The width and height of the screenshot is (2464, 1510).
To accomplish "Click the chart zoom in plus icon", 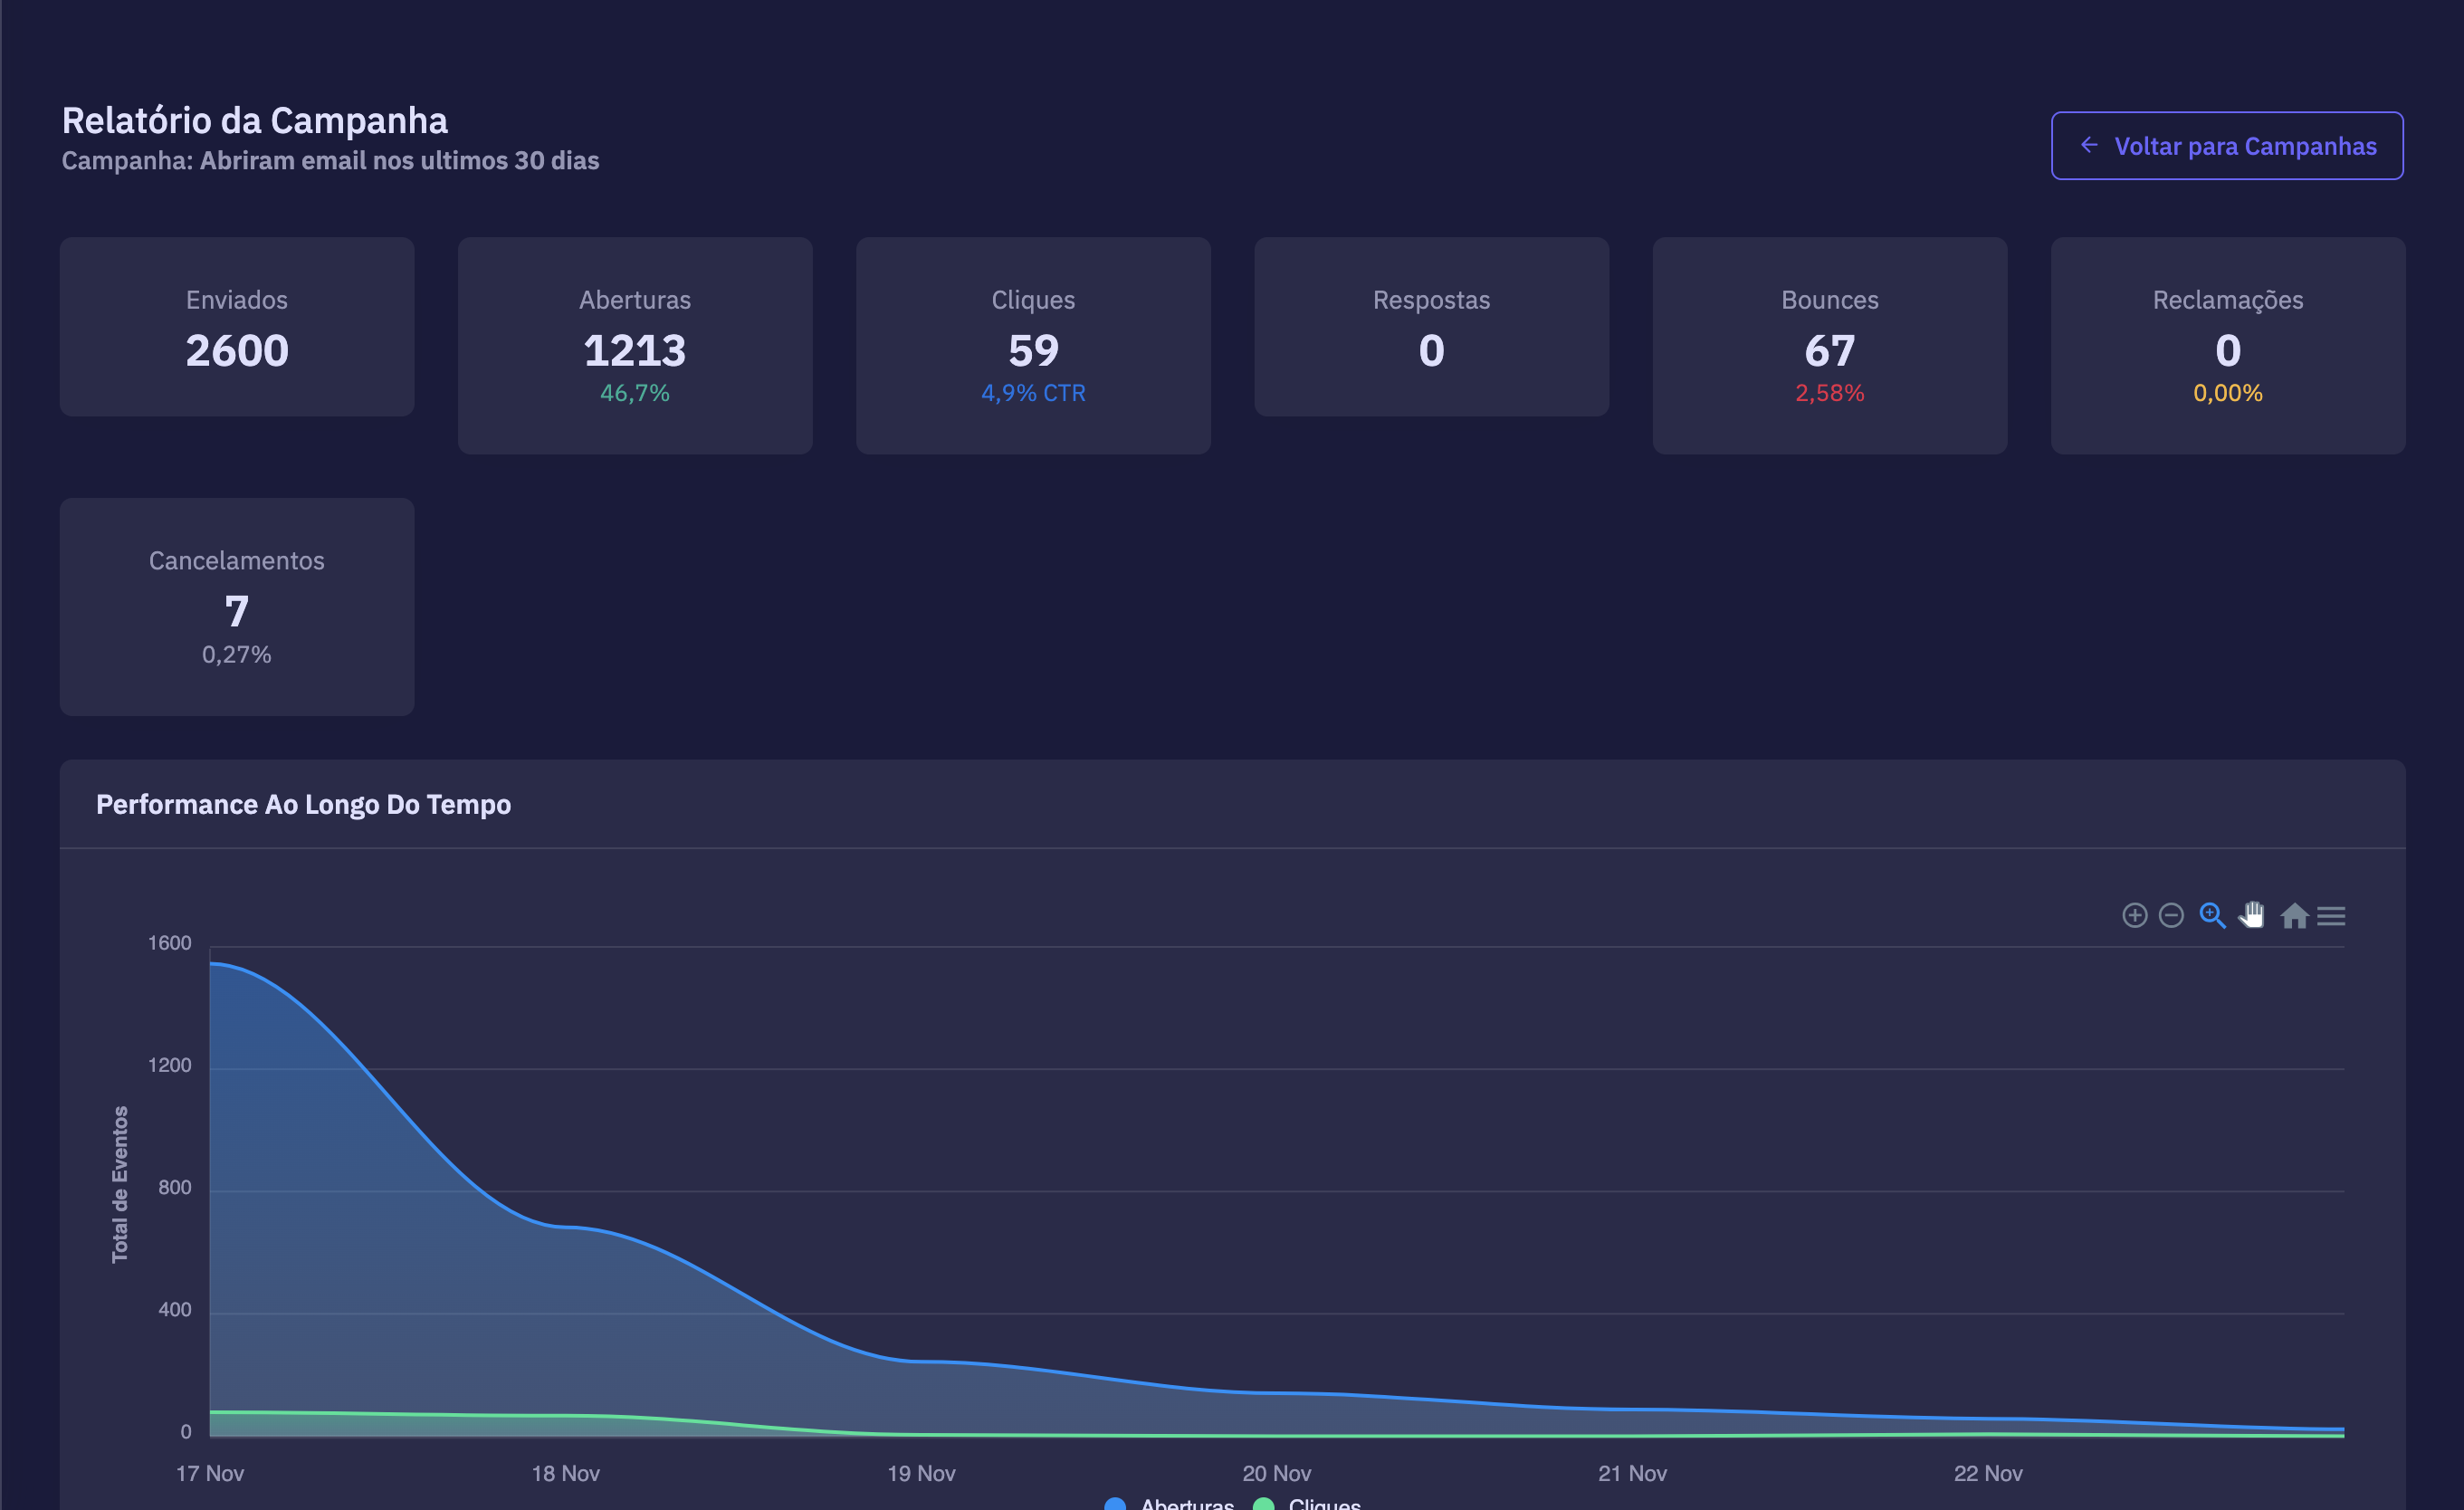I will click(2134, 915).
